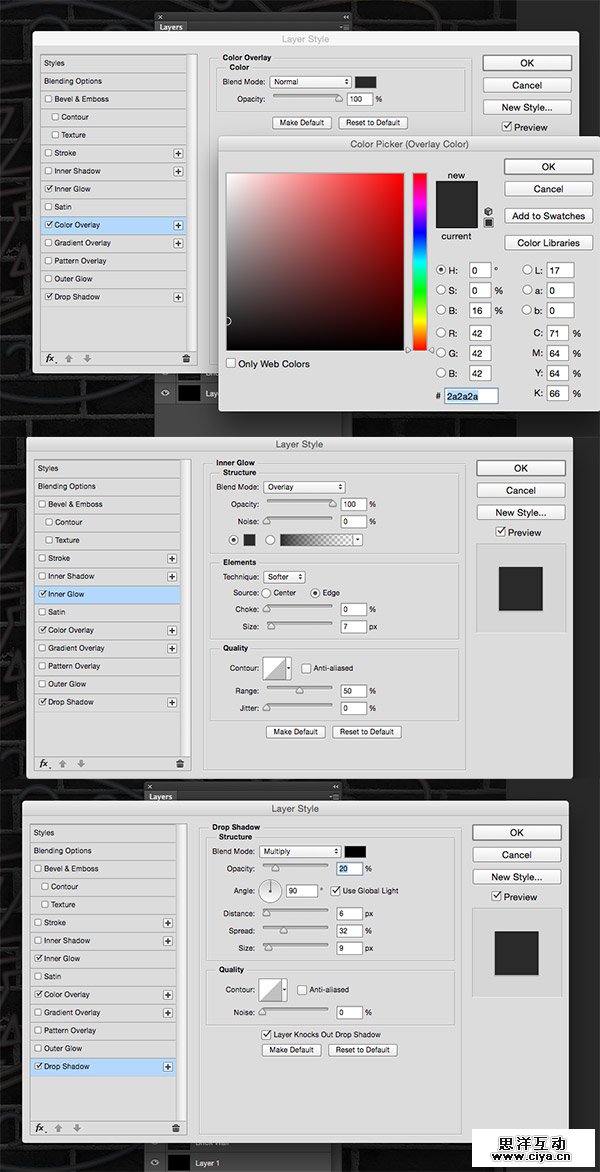Click the web-safe color cube icon in Color Picker
600x1172 pixels.
(488, 211)
